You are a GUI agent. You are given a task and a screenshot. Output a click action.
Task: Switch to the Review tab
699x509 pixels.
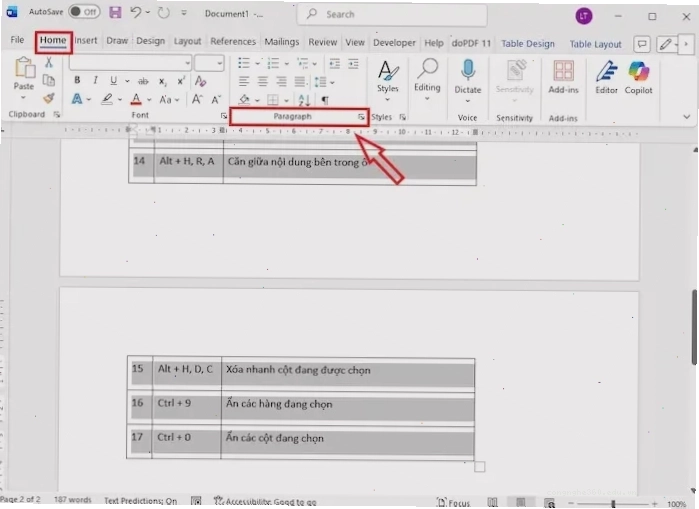pyautogui.click(x=322, y=42)
